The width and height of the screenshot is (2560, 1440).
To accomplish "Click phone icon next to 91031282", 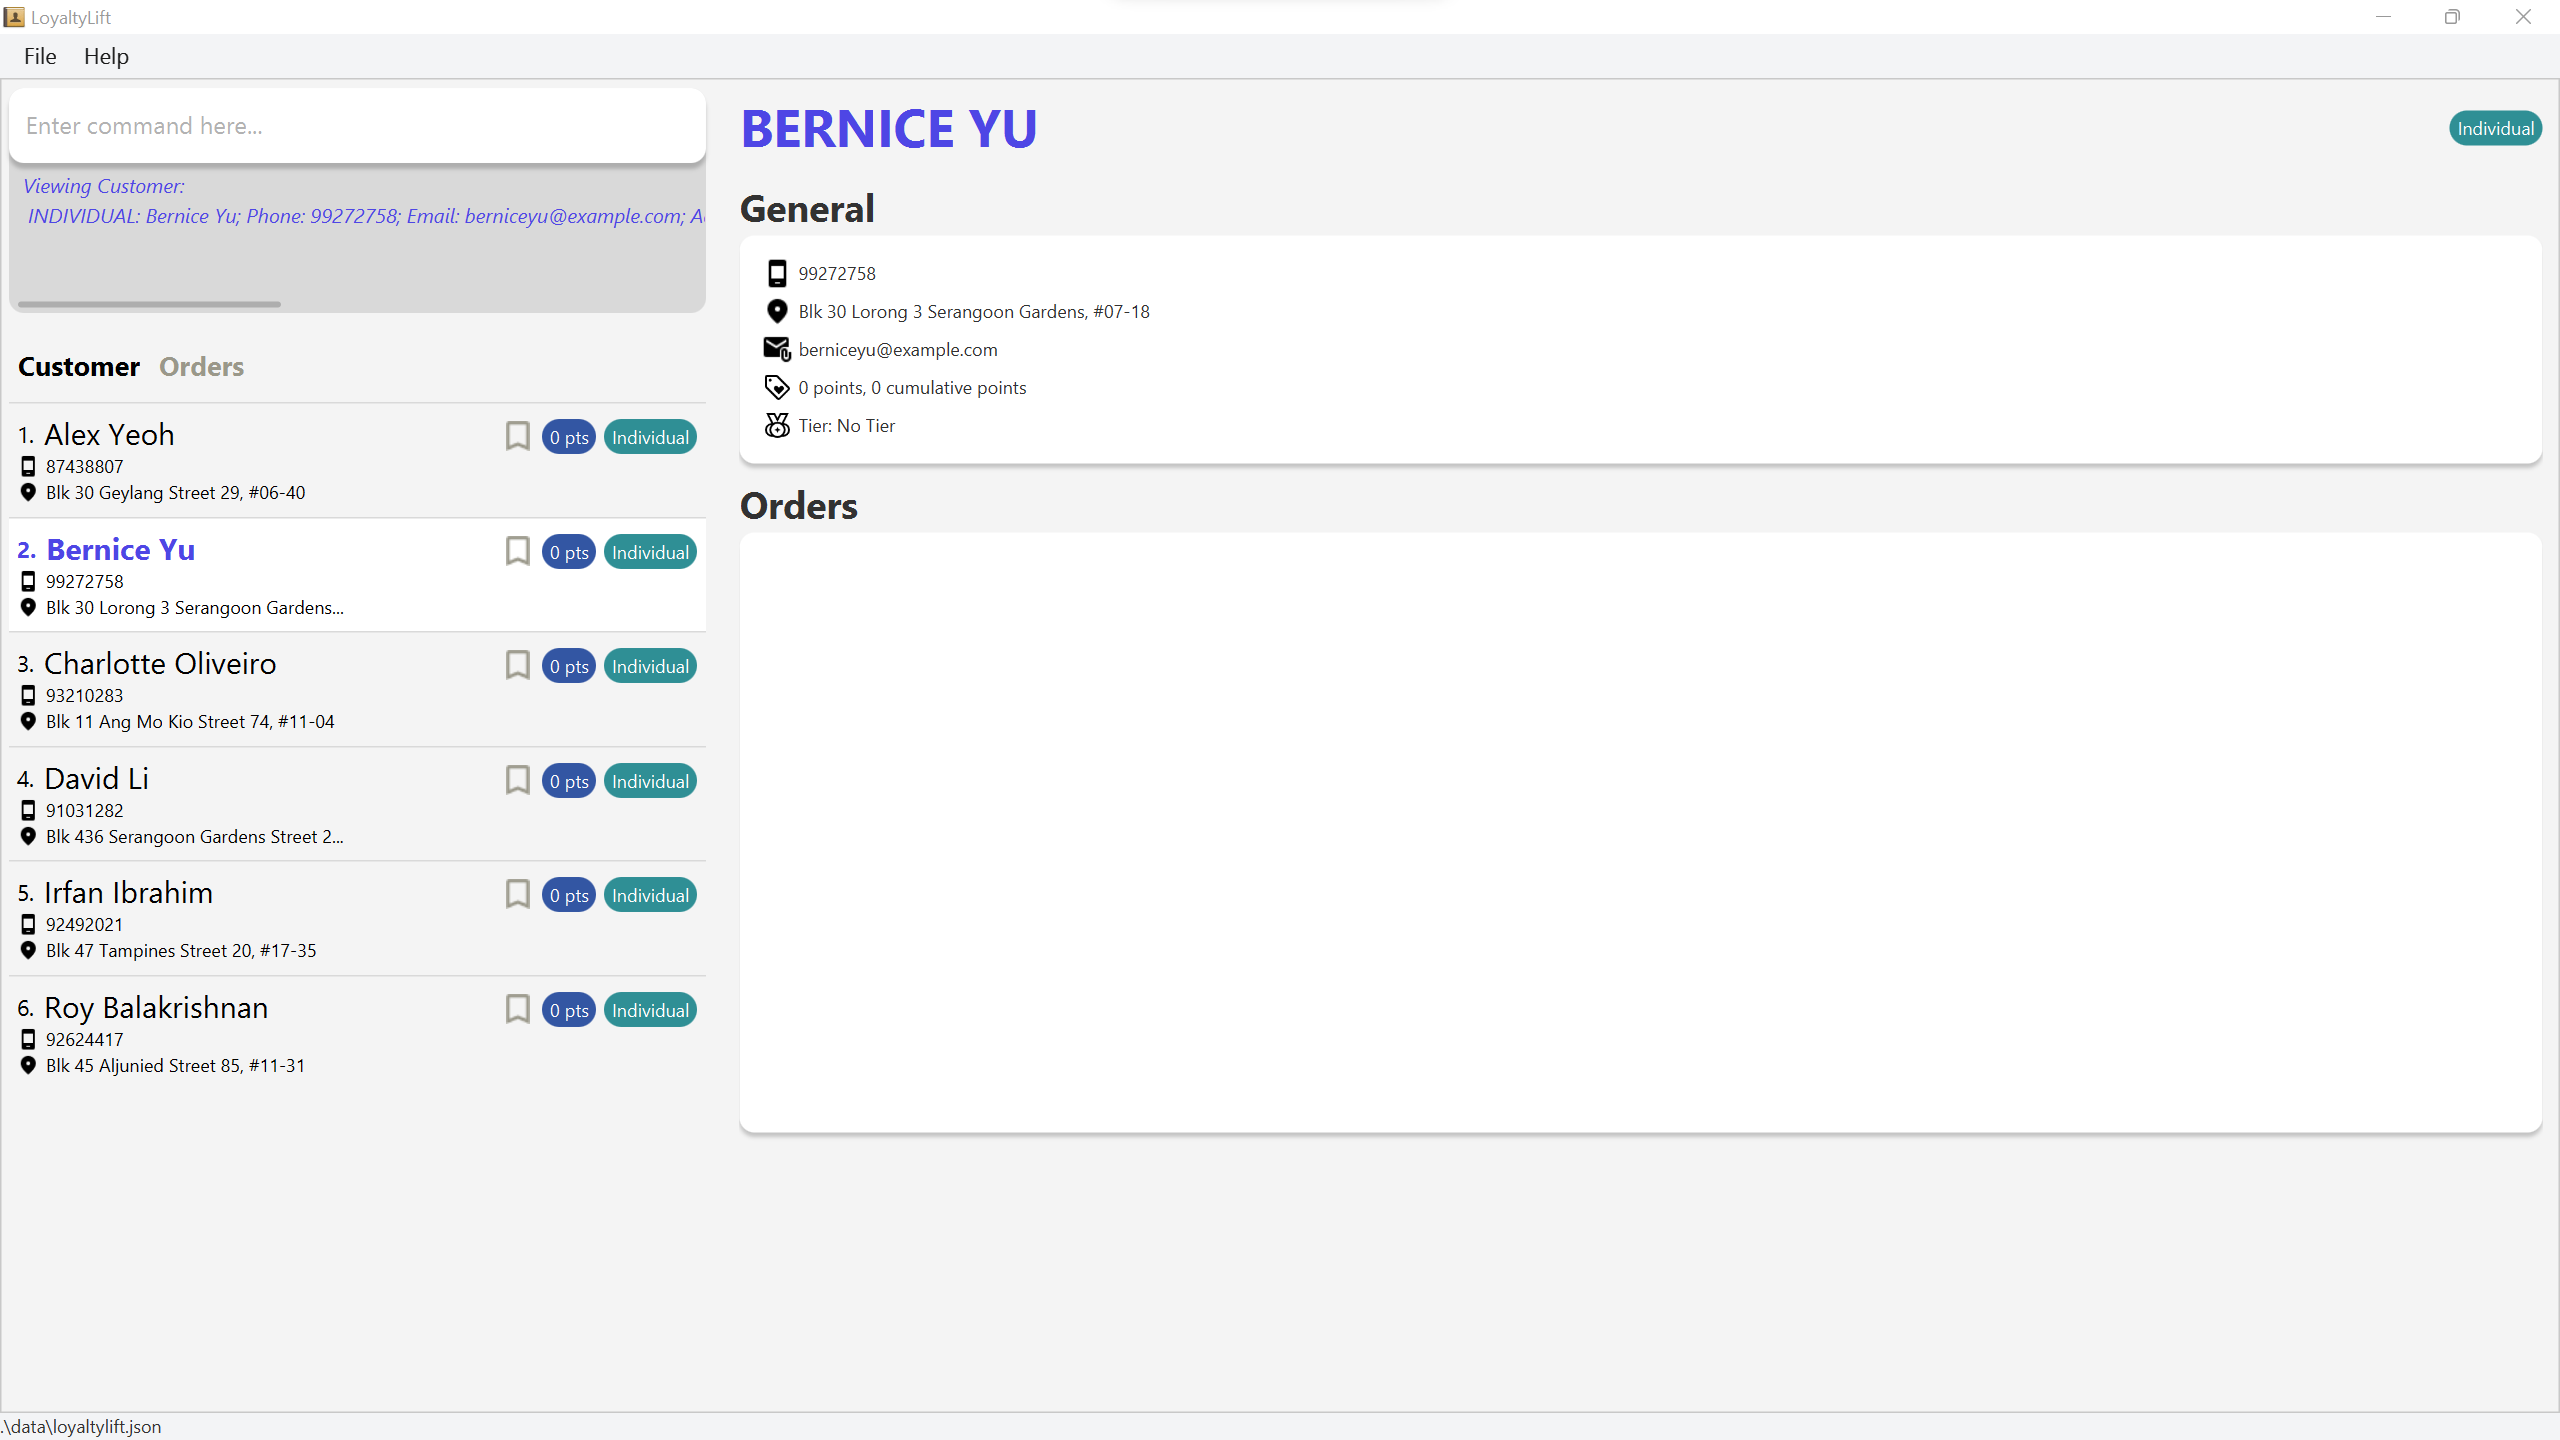I will pos(28,810).
